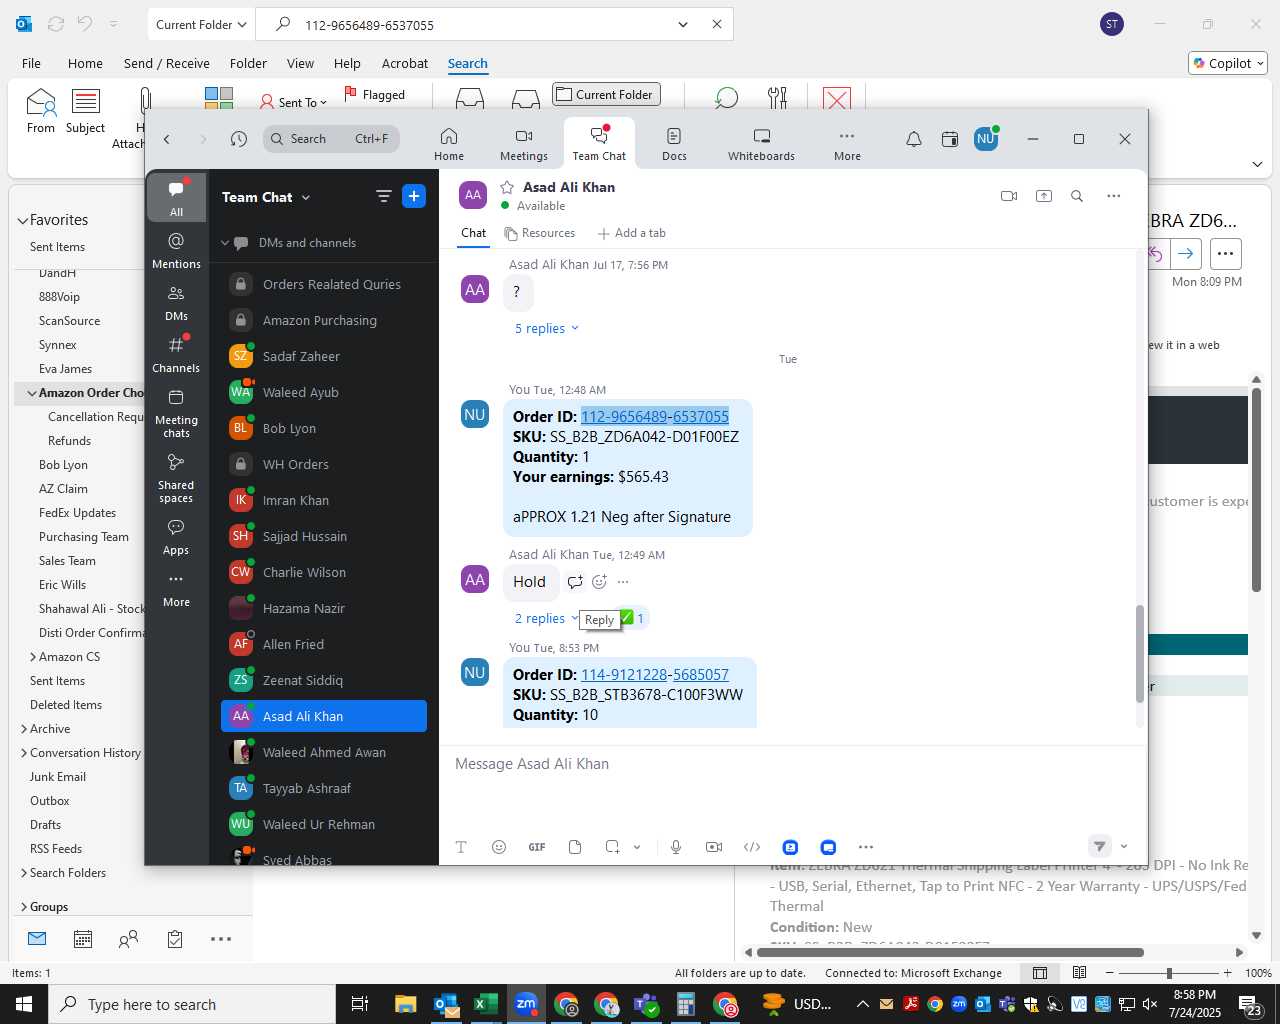Open the Team Chat filter icon
Screen dimensions: 1280x1024
pos(383,196)
